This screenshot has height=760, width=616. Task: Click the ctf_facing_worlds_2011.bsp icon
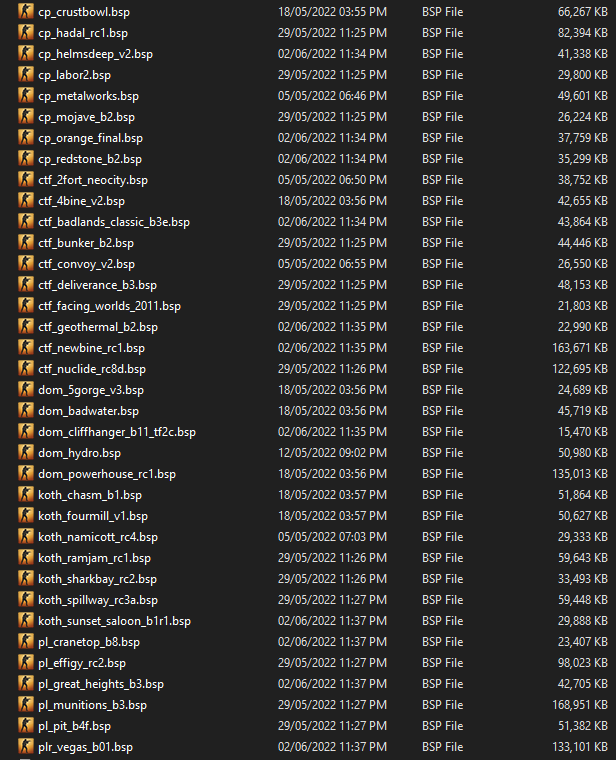point(26,305)
